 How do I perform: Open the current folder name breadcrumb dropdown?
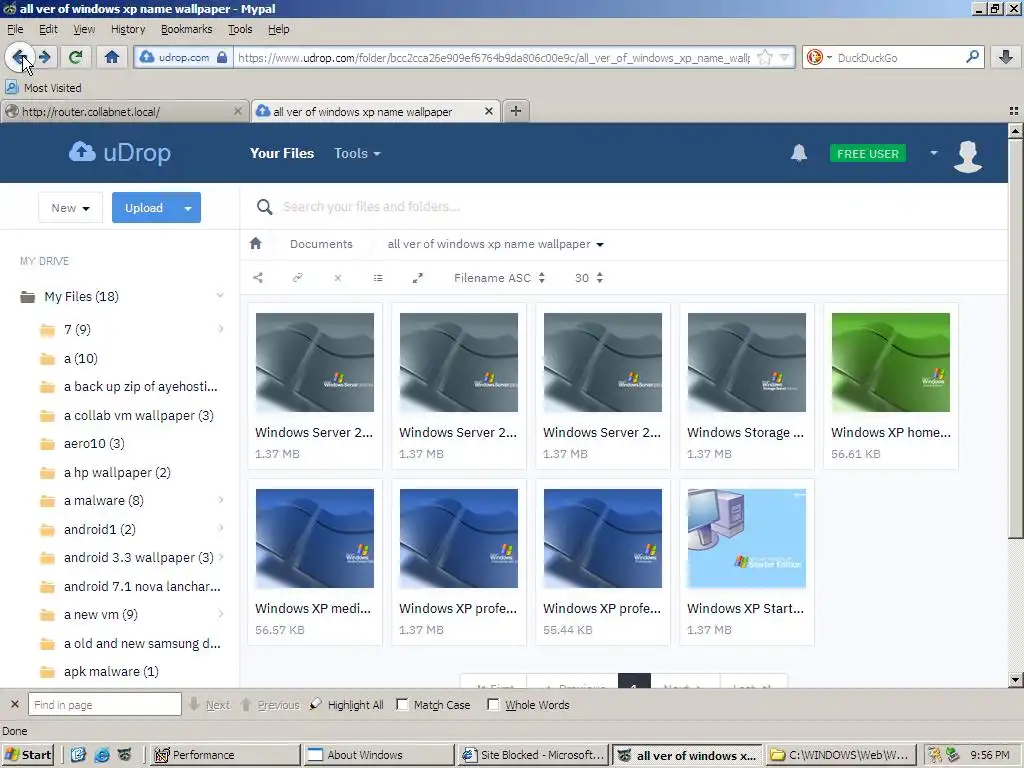496,244
